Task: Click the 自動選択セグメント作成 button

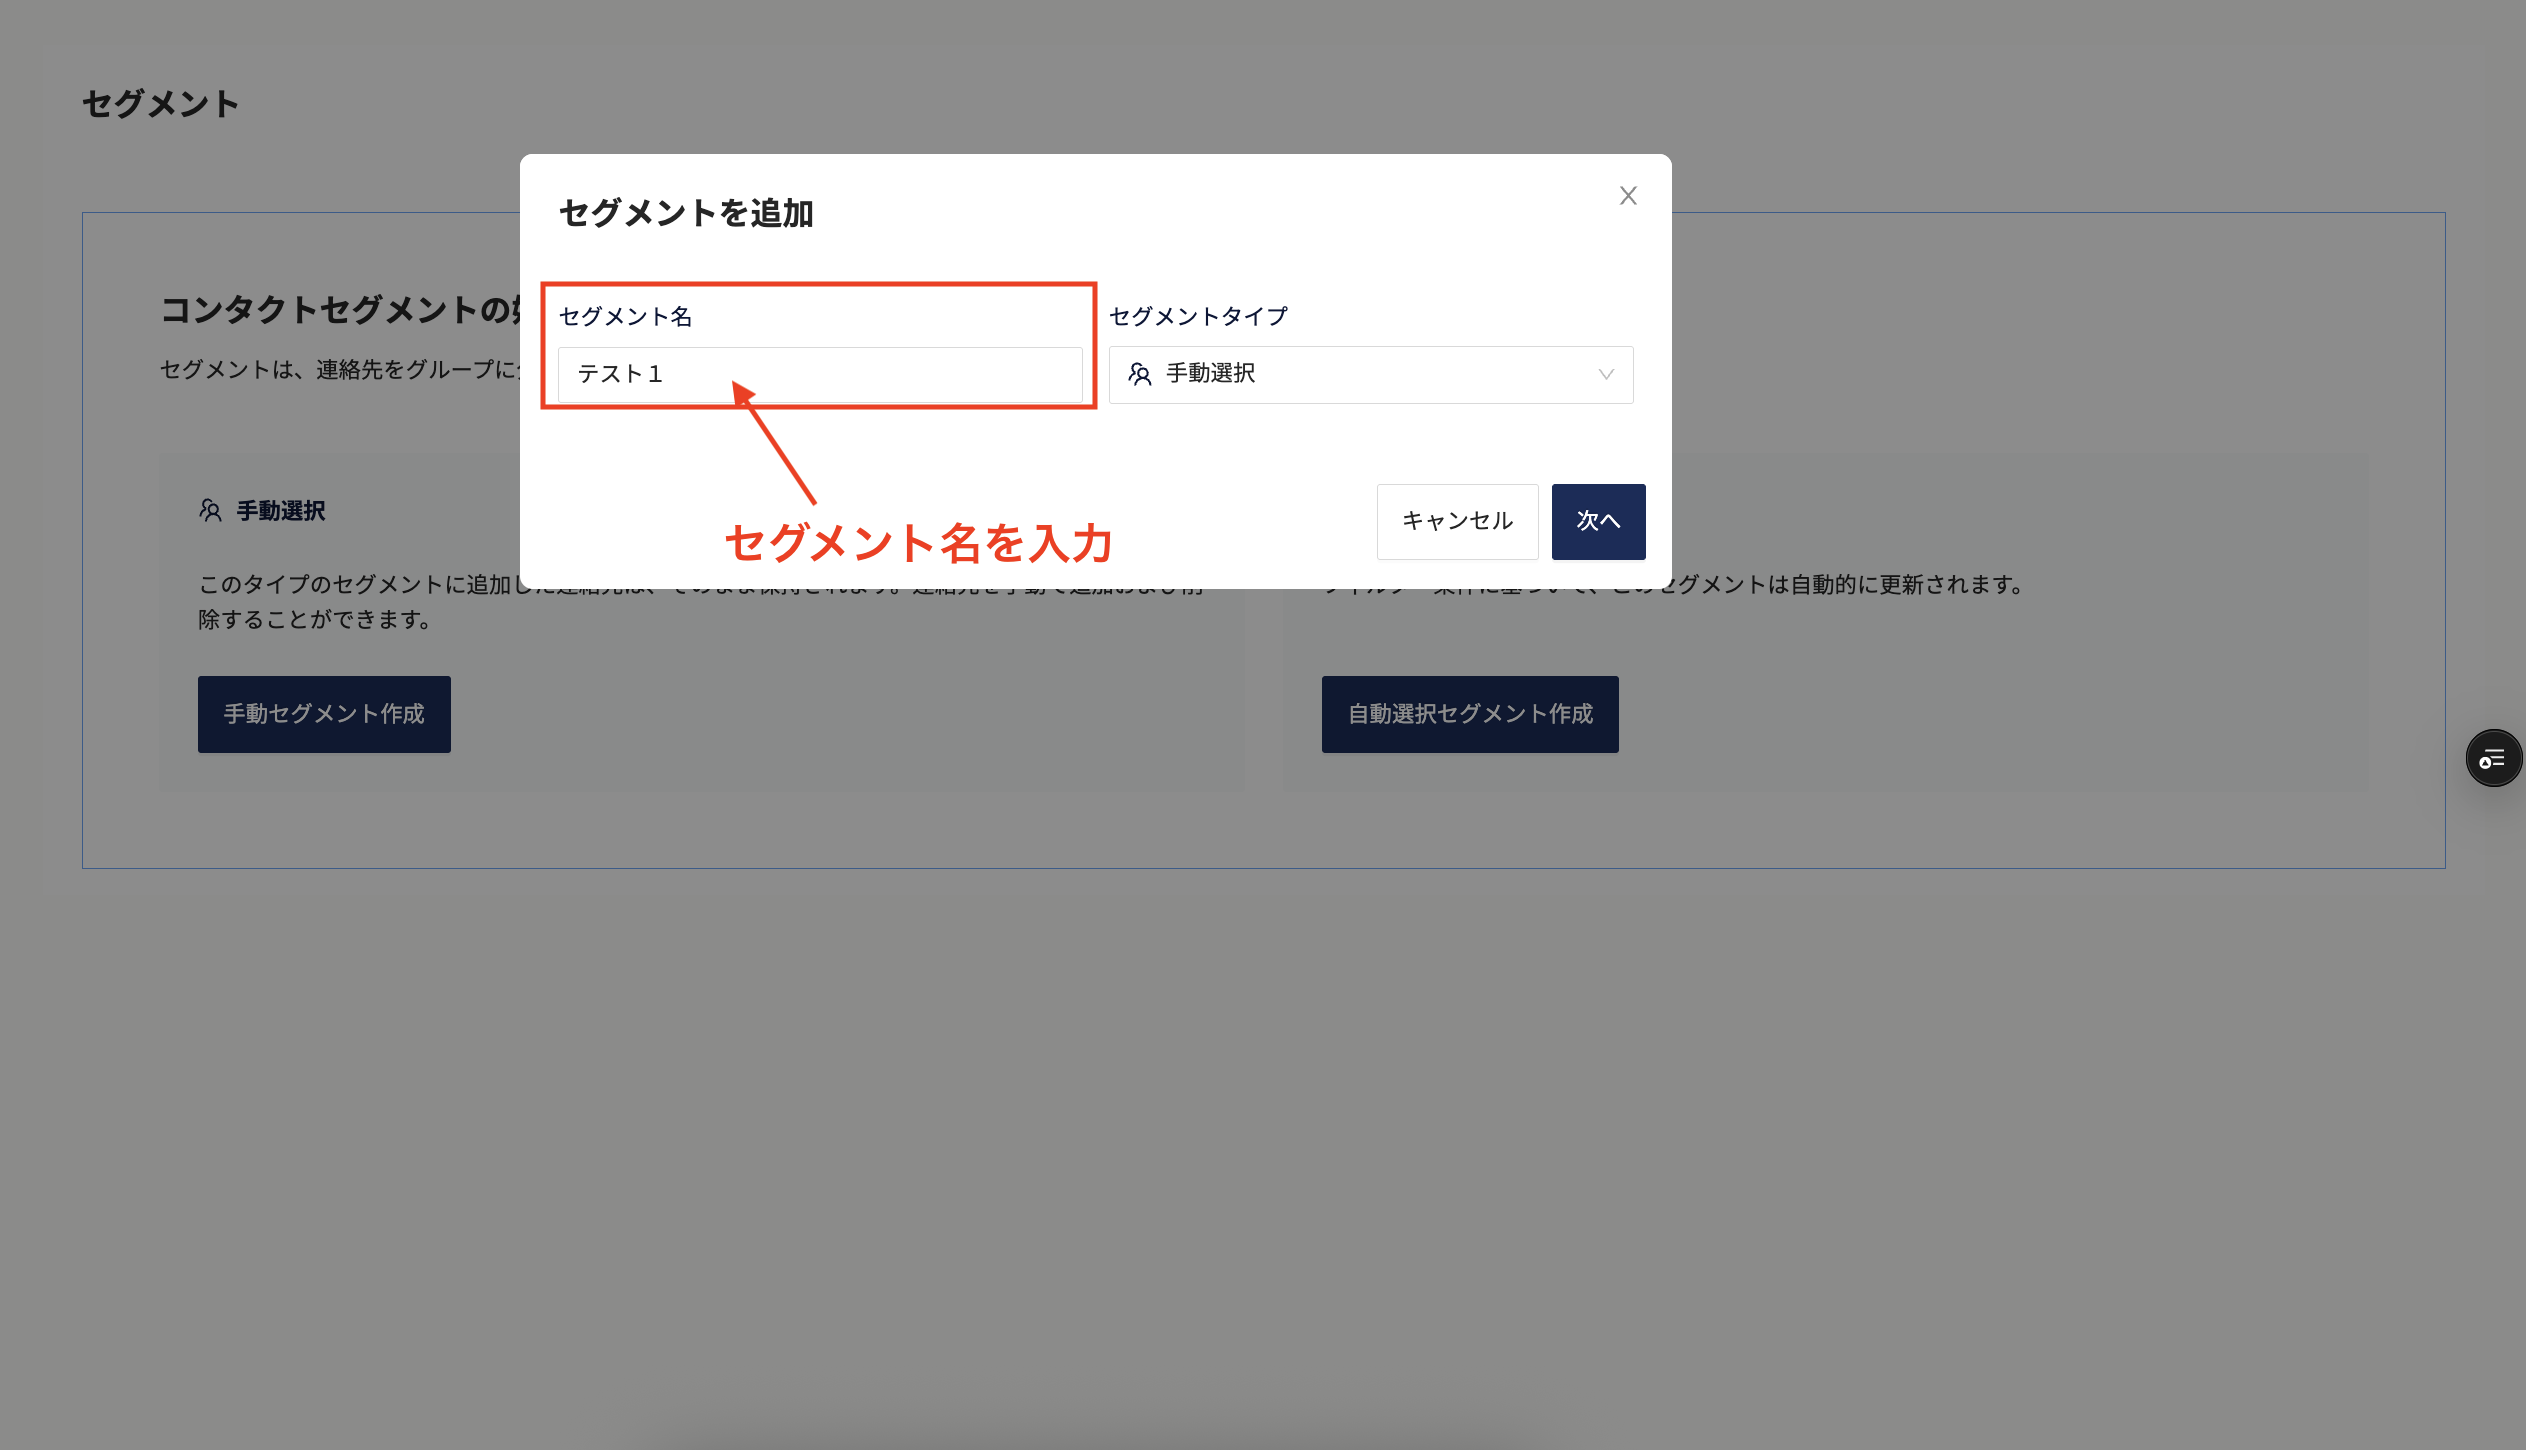Action: pyautogui.click(x=1470, y=714)
